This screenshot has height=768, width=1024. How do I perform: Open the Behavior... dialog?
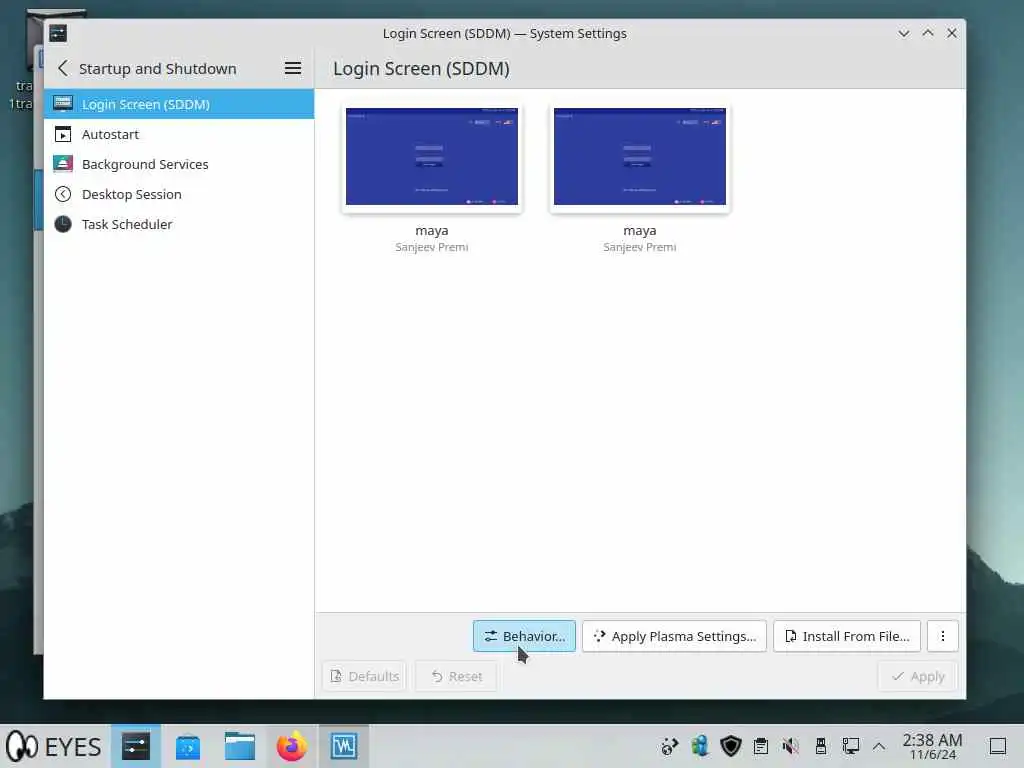[524, 636]
